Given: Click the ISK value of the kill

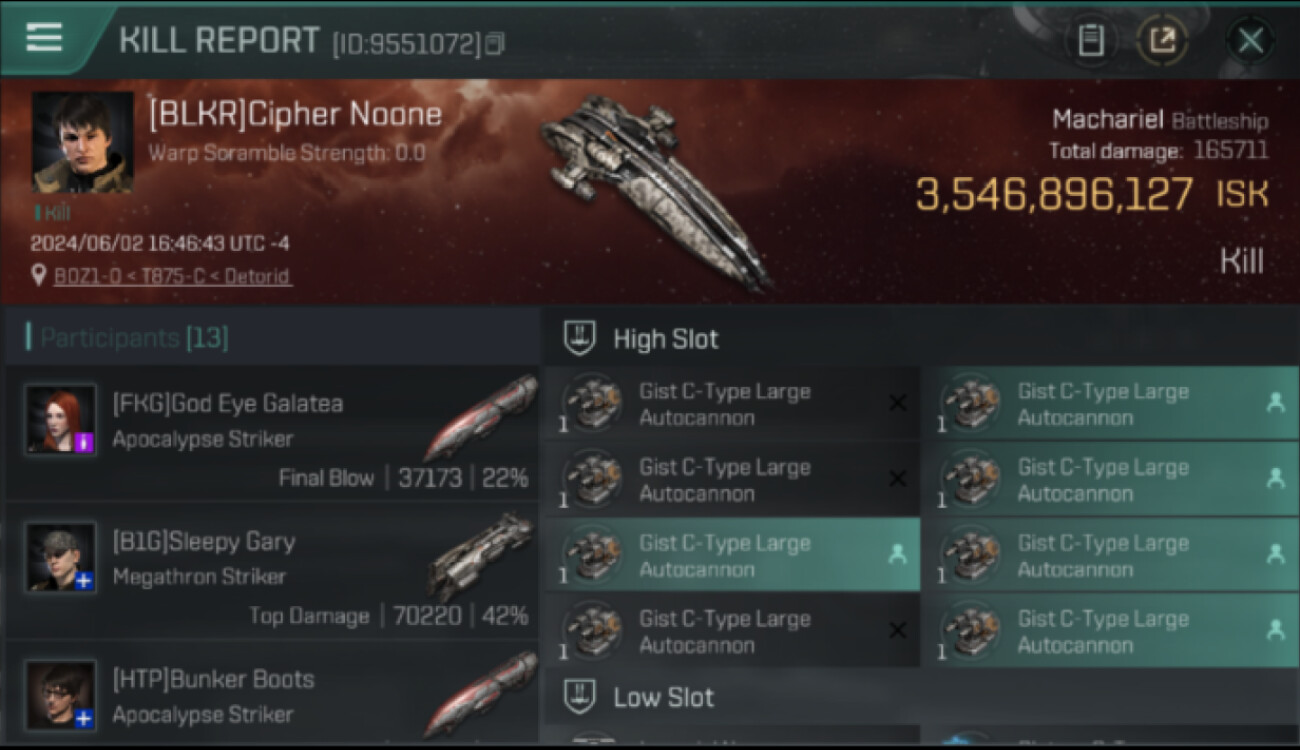Looking at the screenshot, I should coord(1091,194).
